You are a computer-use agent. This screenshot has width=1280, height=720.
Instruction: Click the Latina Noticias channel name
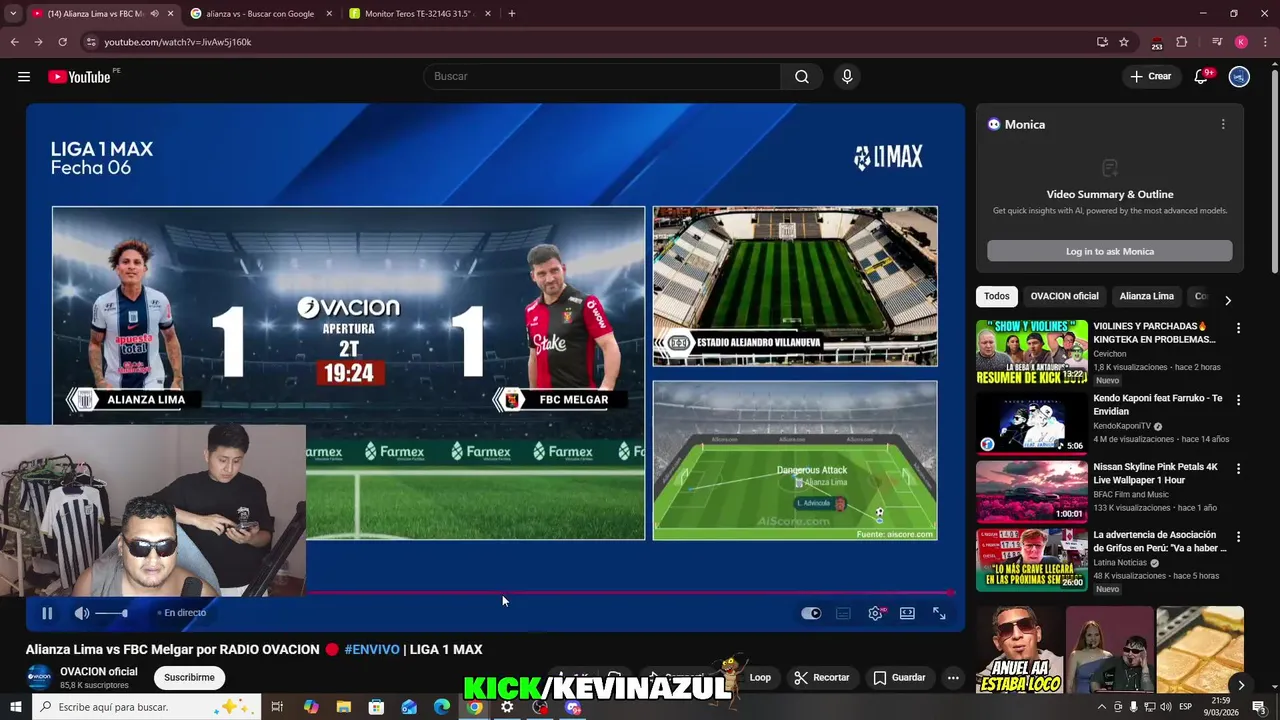coord(1121,563)
